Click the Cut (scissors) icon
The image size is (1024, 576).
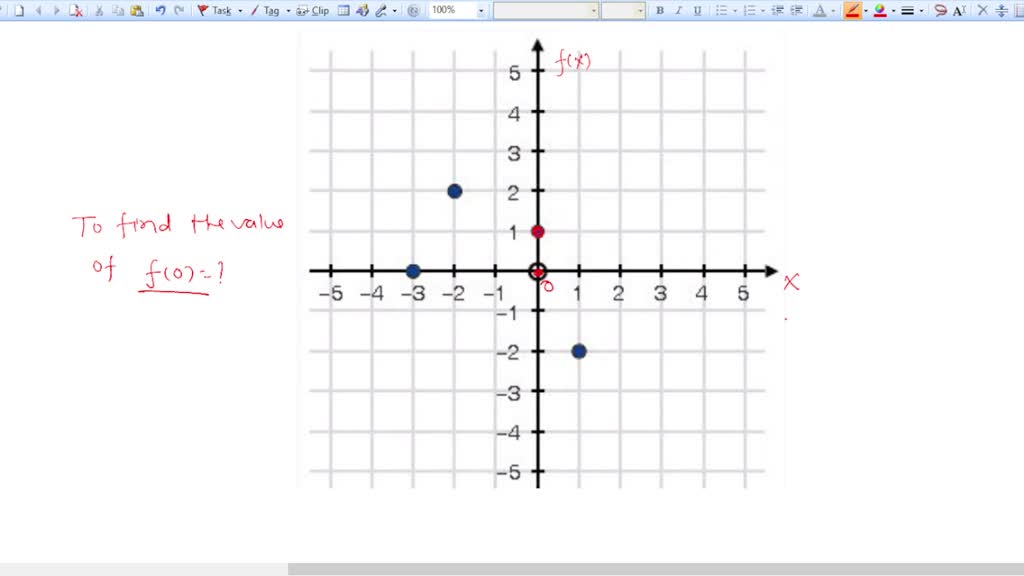point(99,11)
